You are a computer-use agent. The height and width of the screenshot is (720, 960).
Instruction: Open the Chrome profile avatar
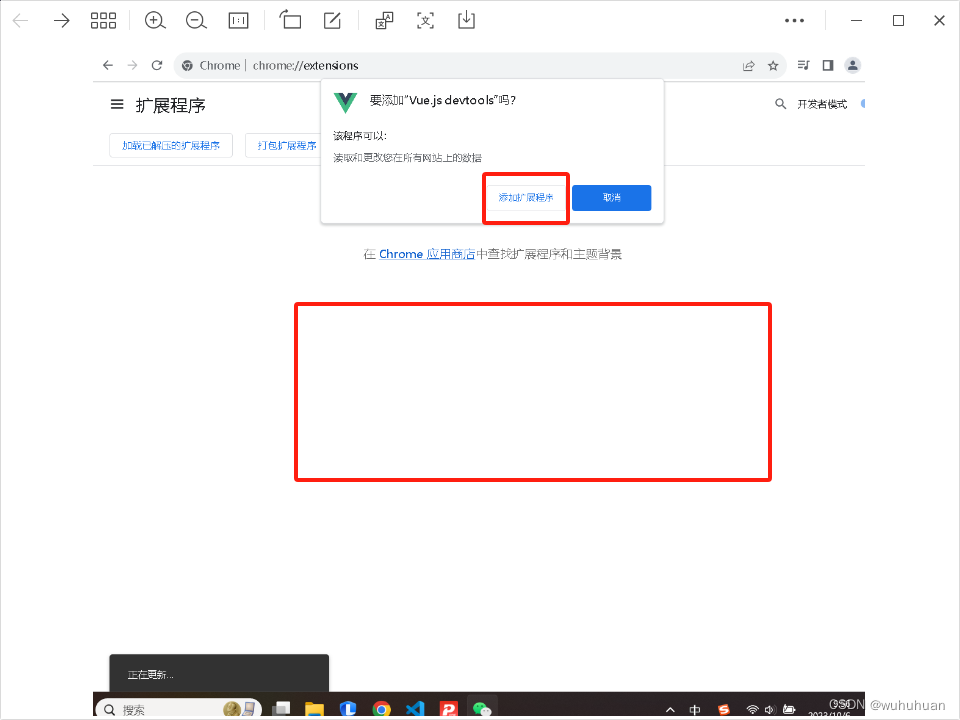852,66
